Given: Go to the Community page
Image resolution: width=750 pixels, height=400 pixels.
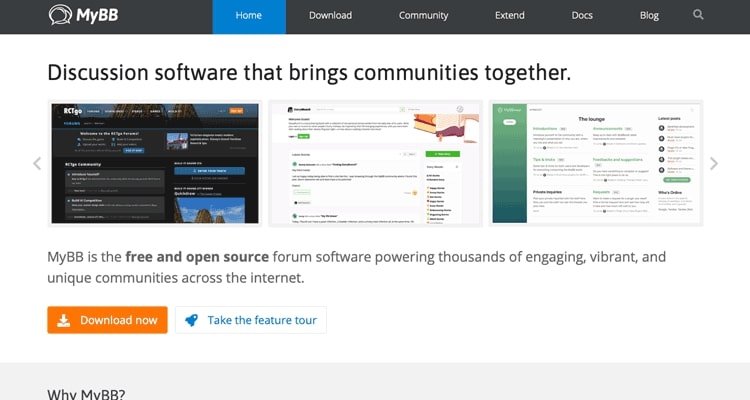Looking at the screenshot, I should [x=423, y=17].
